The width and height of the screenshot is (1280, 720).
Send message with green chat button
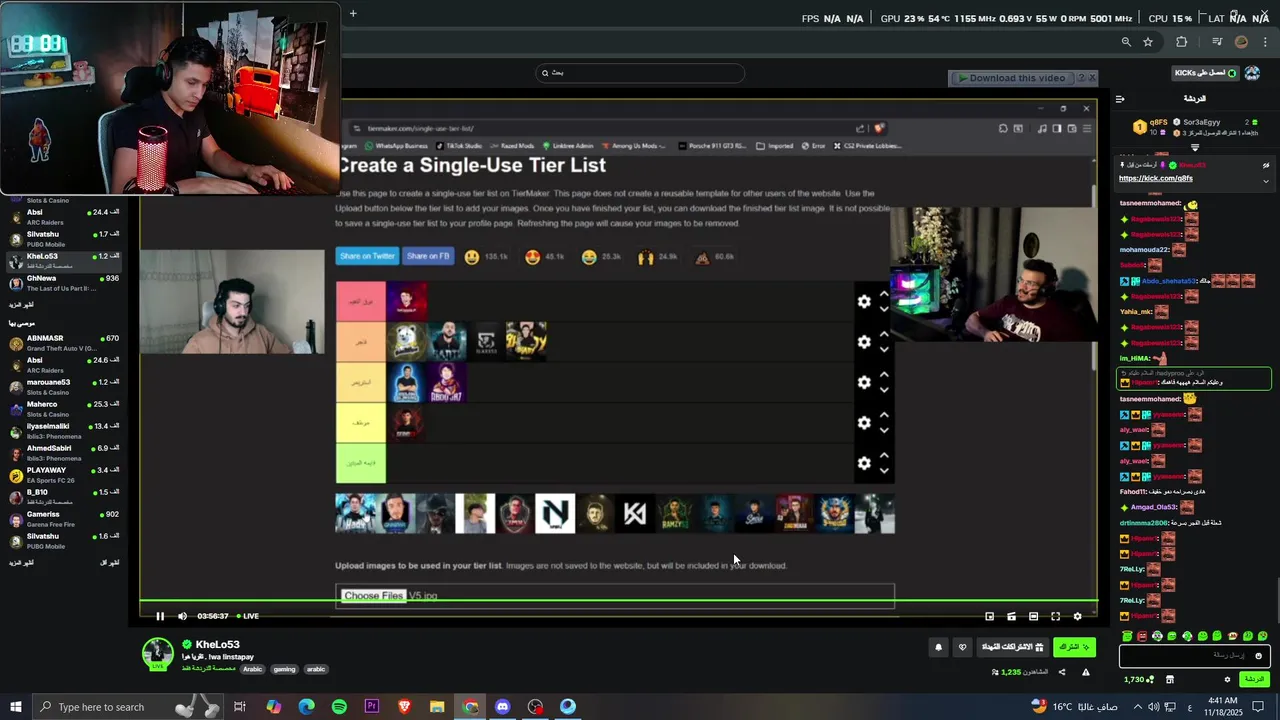1253,679
